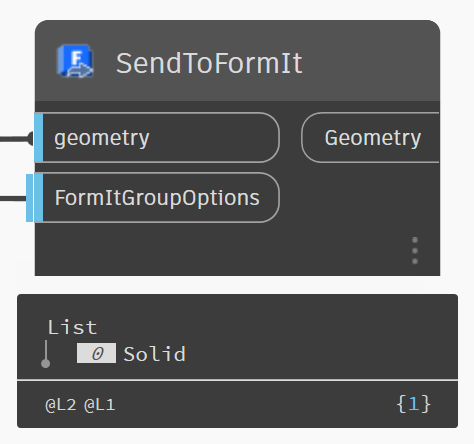
Task: Click the wire entering geometry port
Action: coord(15,138)
